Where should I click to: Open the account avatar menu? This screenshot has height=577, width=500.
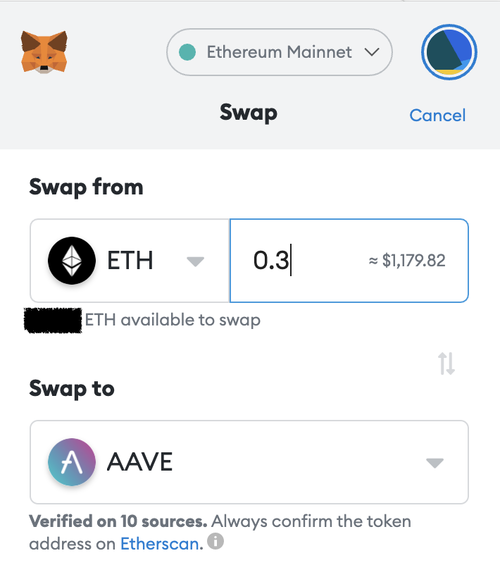tap(449, 52)
